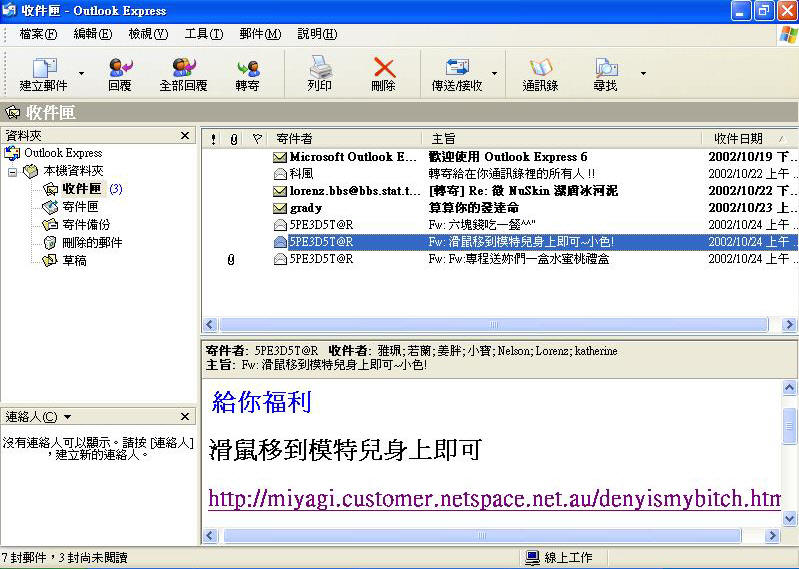799x569 pixels.
Task: Click the preview pane scroll down arrow
Action: click(x=789, y=519)
